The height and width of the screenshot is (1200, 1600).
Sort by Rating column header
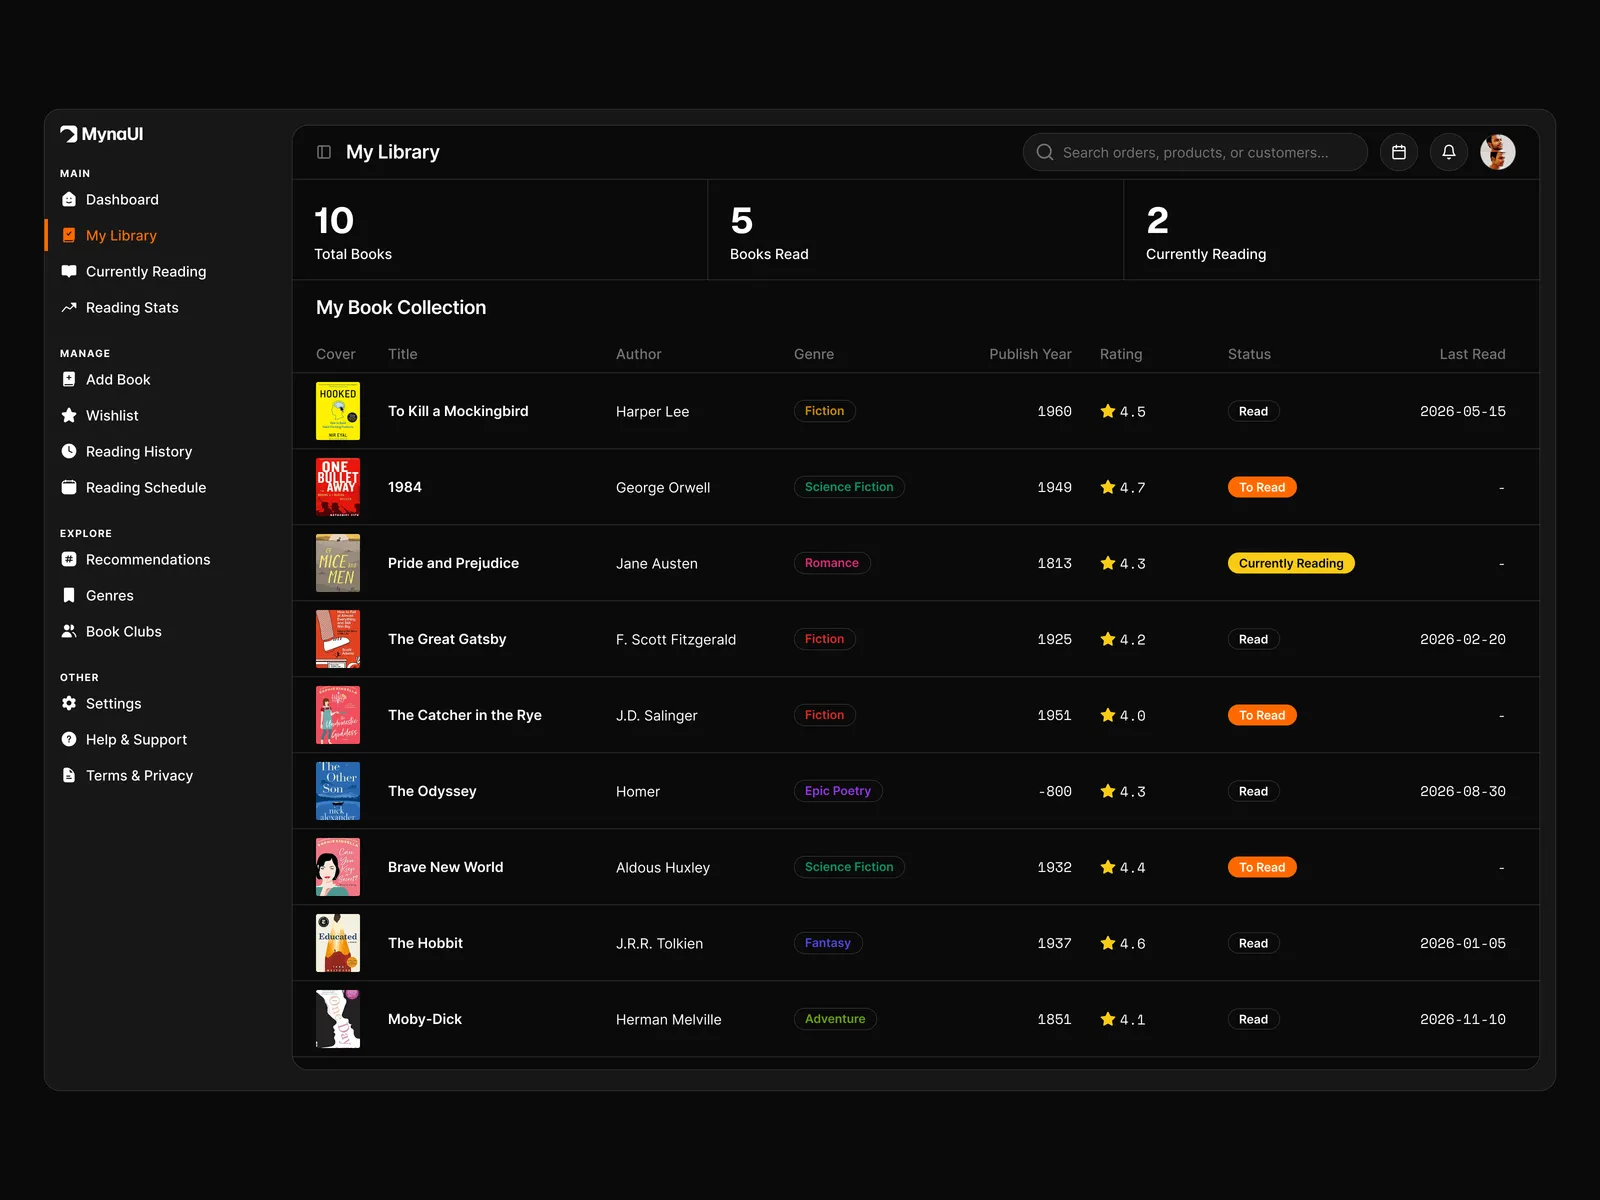(x=1120, y=354)
